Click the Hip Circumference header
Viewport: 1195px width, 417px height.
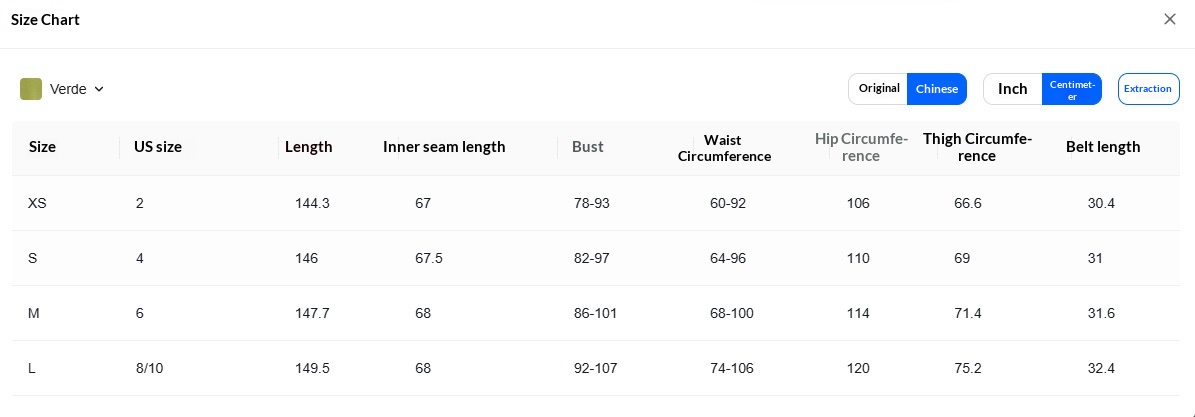point(861,147)
